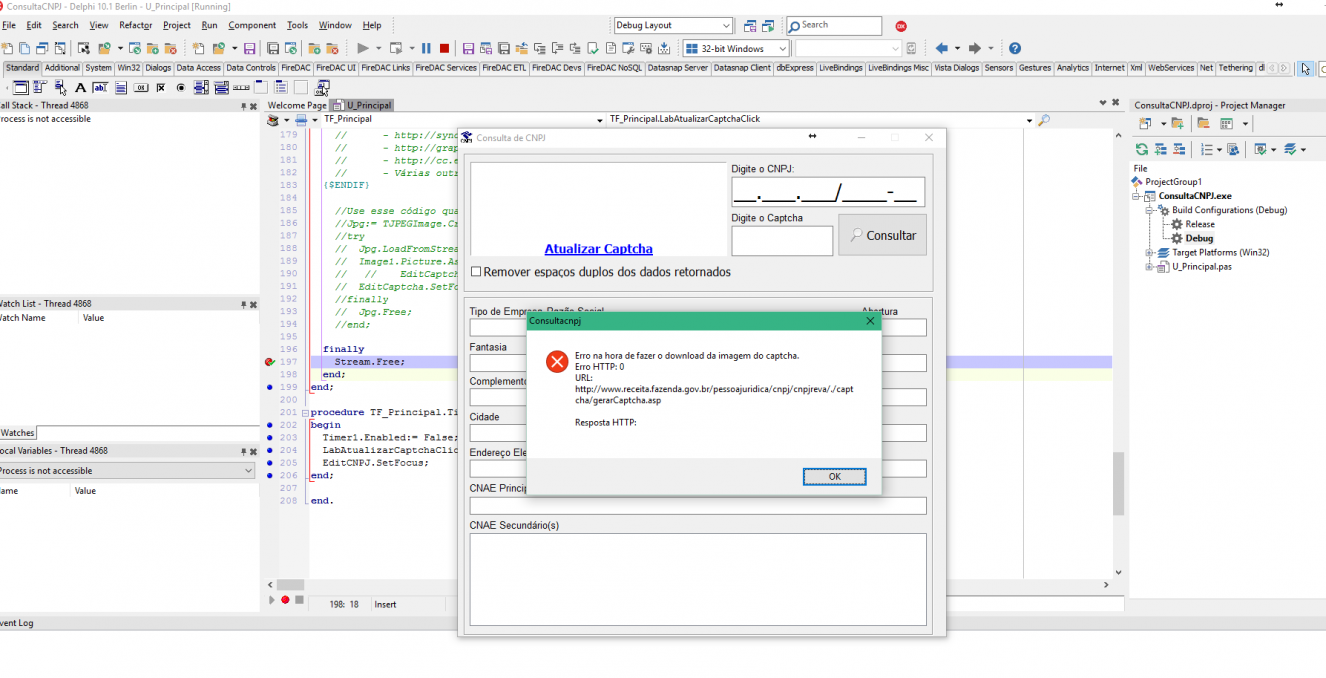
Task: Click the magnifier icon beside method combo
Action: point(1044,120)
